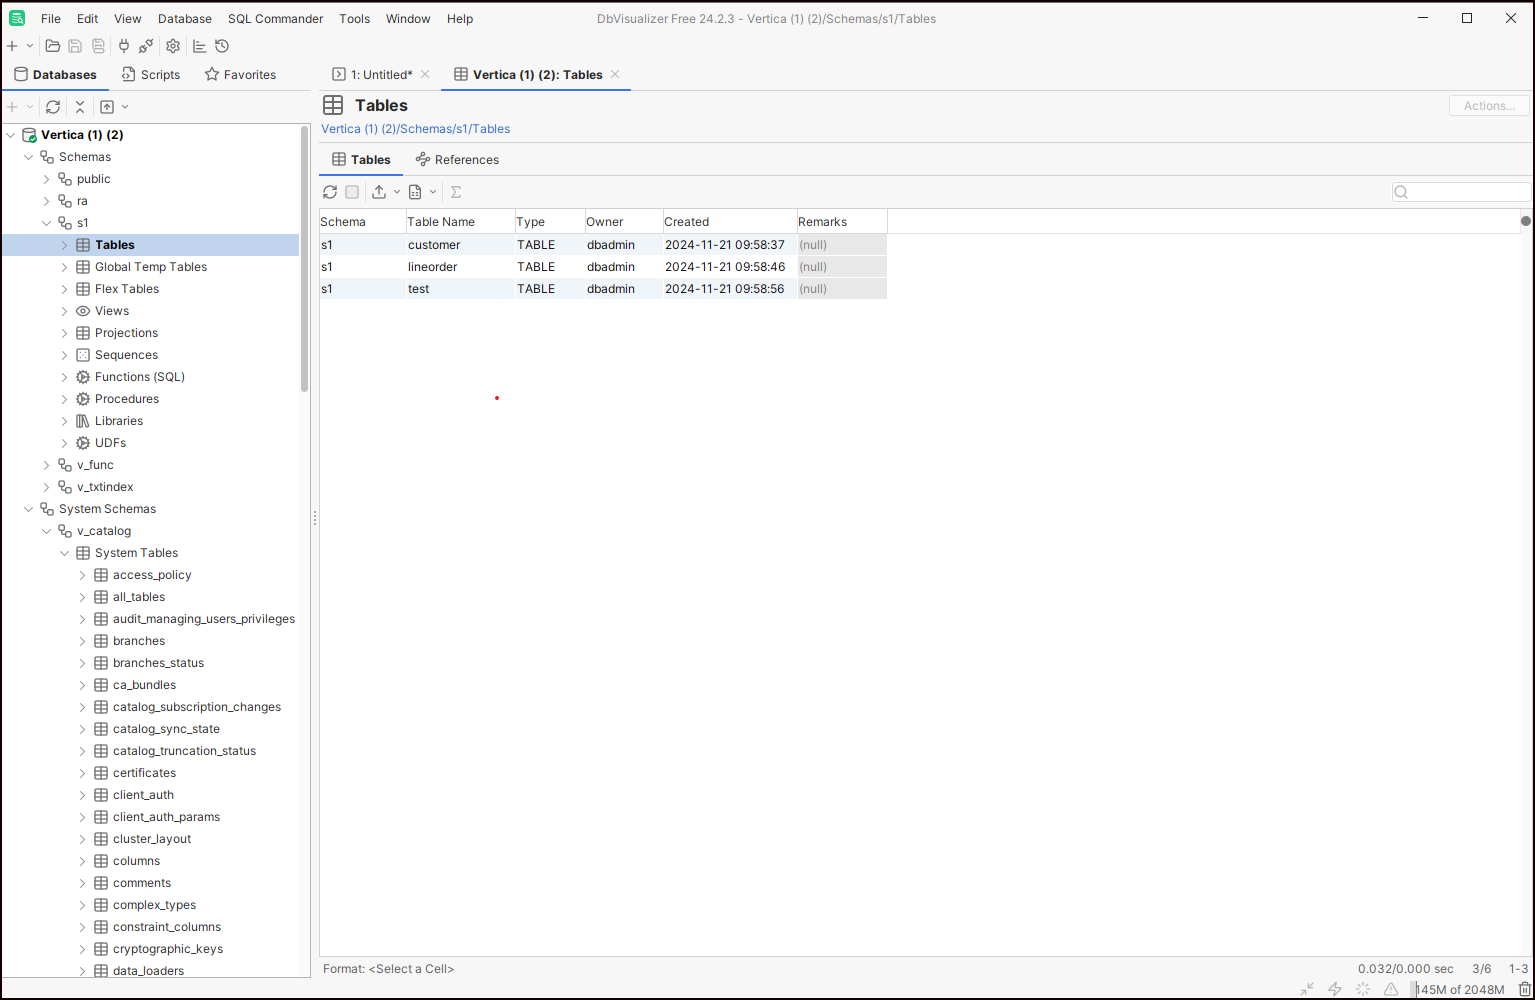
Task: Click the history clock icon in toolbar
Action: coord(222,46)
